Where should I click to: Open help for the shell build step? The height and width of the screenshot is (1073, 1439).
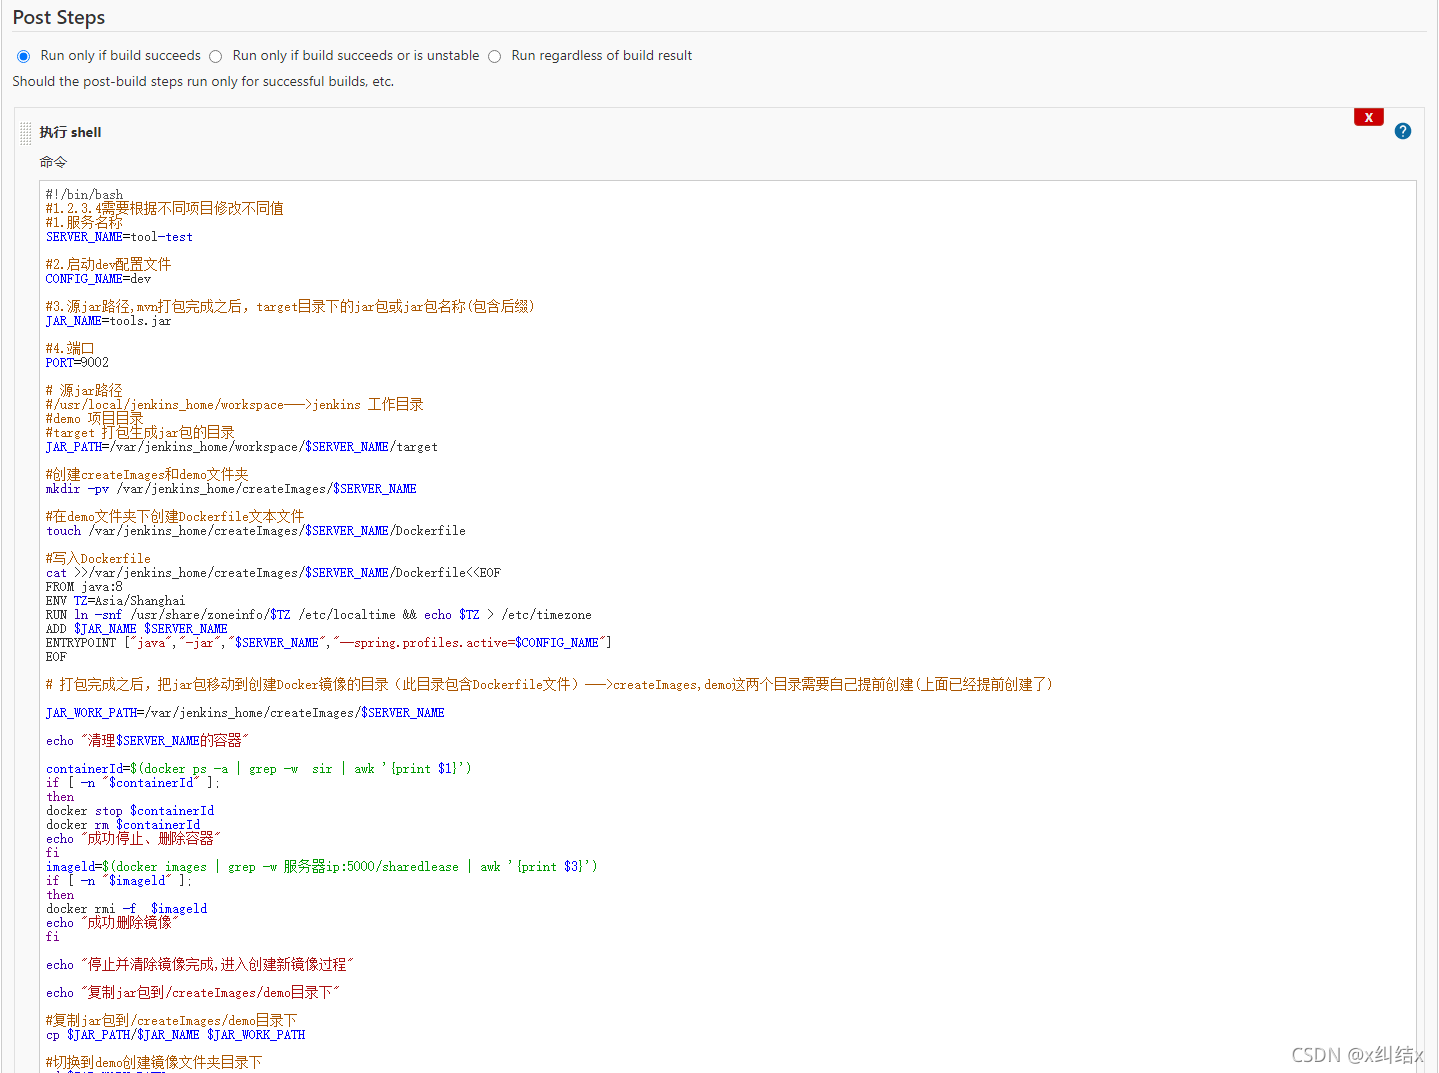[1403, 131]
